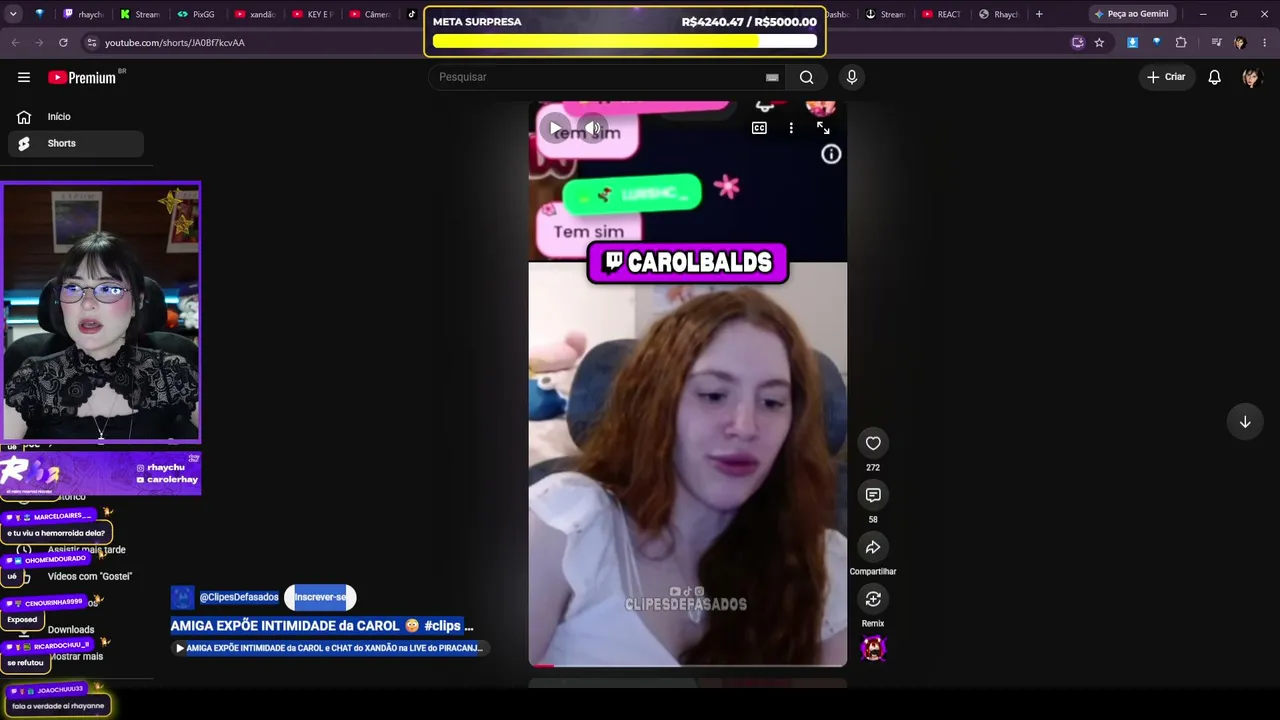Open the @ClipesDefasados channel link
Viewport: 1280px width, 720px height.
[239, 597]
